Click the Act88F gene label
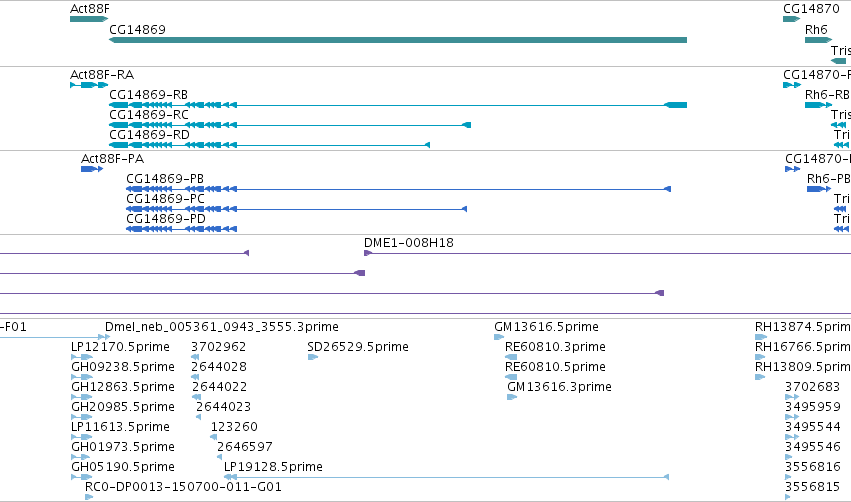Viewport: 851px width, 502px height. (x=90, y=9)
